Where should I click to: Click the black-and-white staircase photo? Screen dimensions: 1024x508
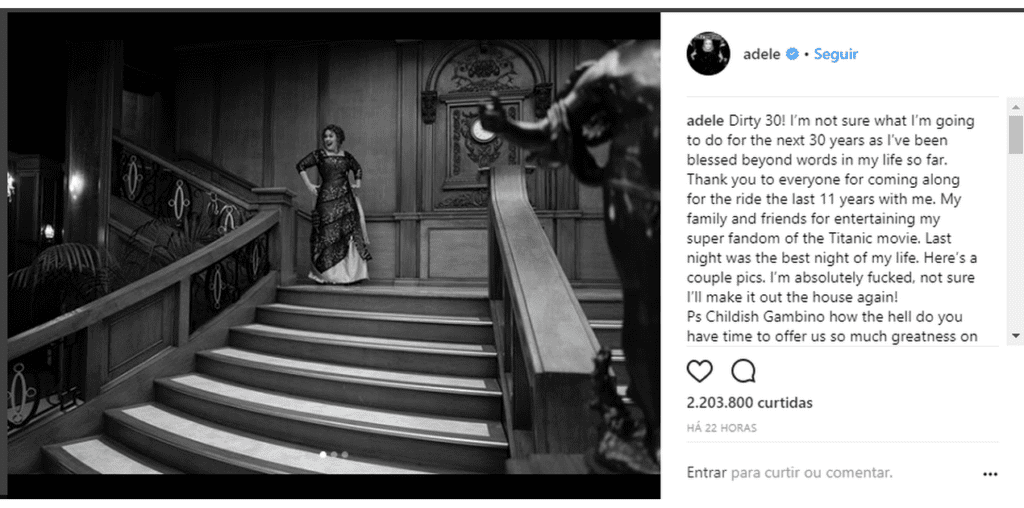click(x=334, y=243)
